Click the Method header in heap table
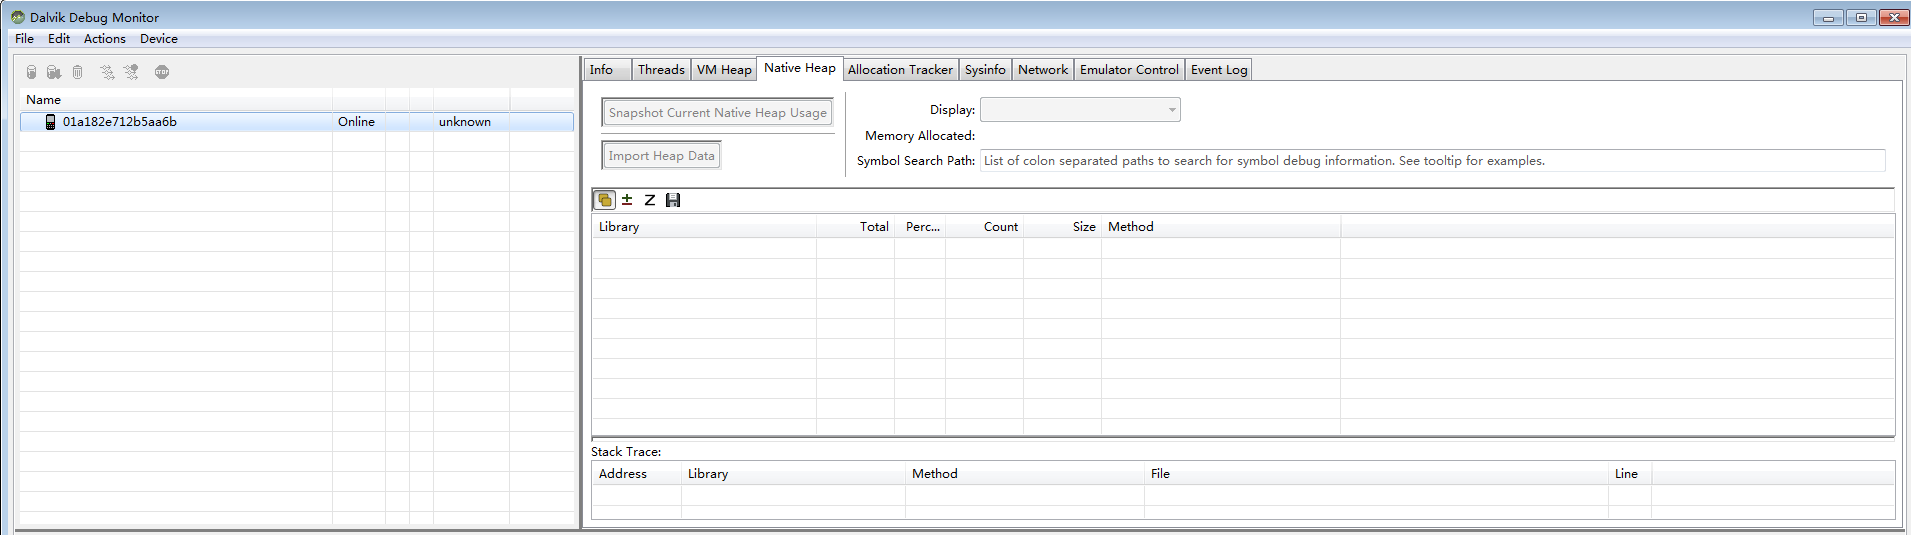 click(1221, 227)
